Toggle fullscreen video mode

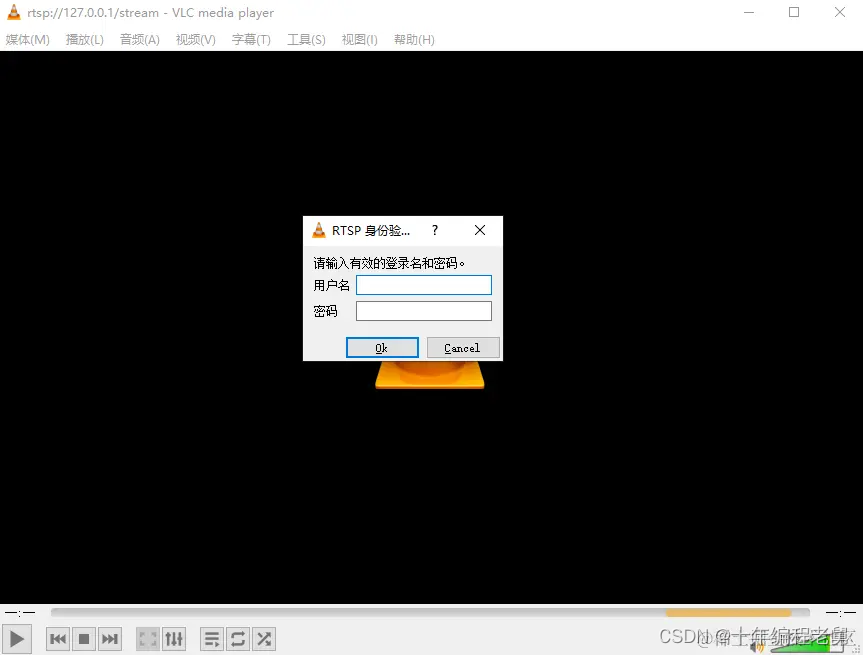pyautogui.click(x=147, y=638)
